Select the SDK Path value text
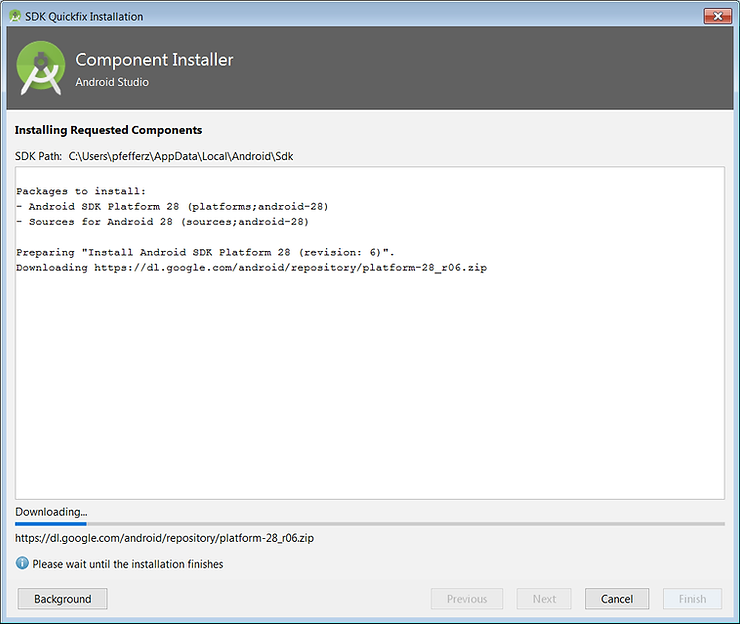 [181, 156]
